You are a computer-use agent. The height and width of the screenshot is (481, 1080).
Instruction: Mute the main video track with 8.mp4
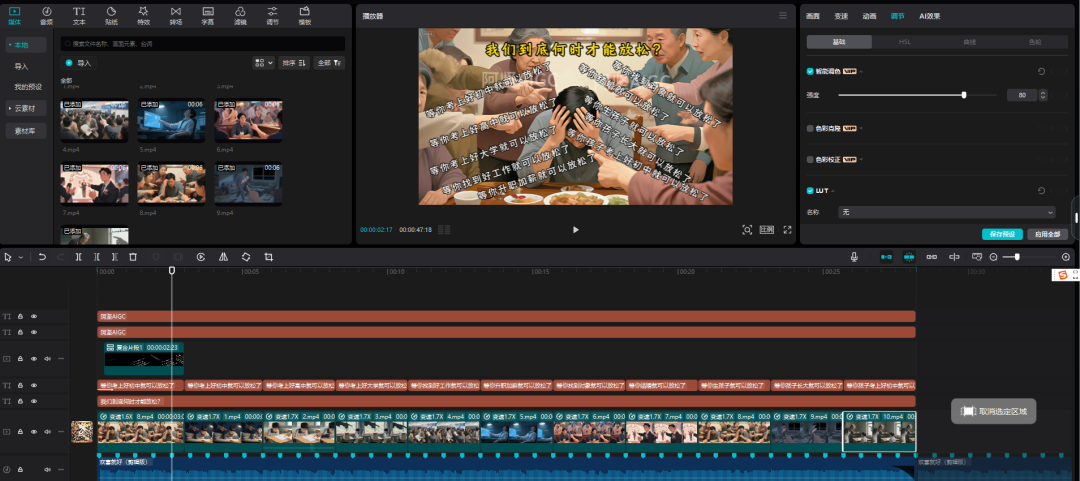[48, 432]
